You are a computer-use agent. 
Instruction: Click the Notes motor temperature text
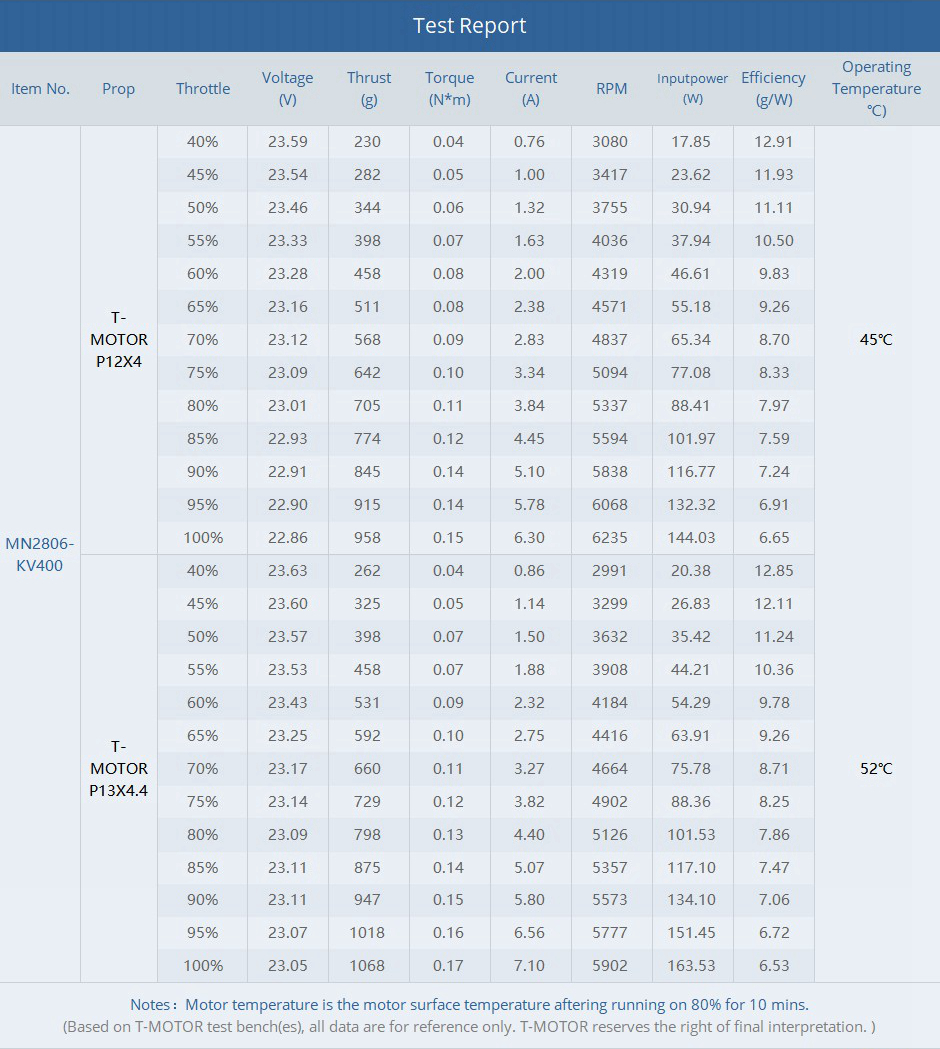[470, 1005]
